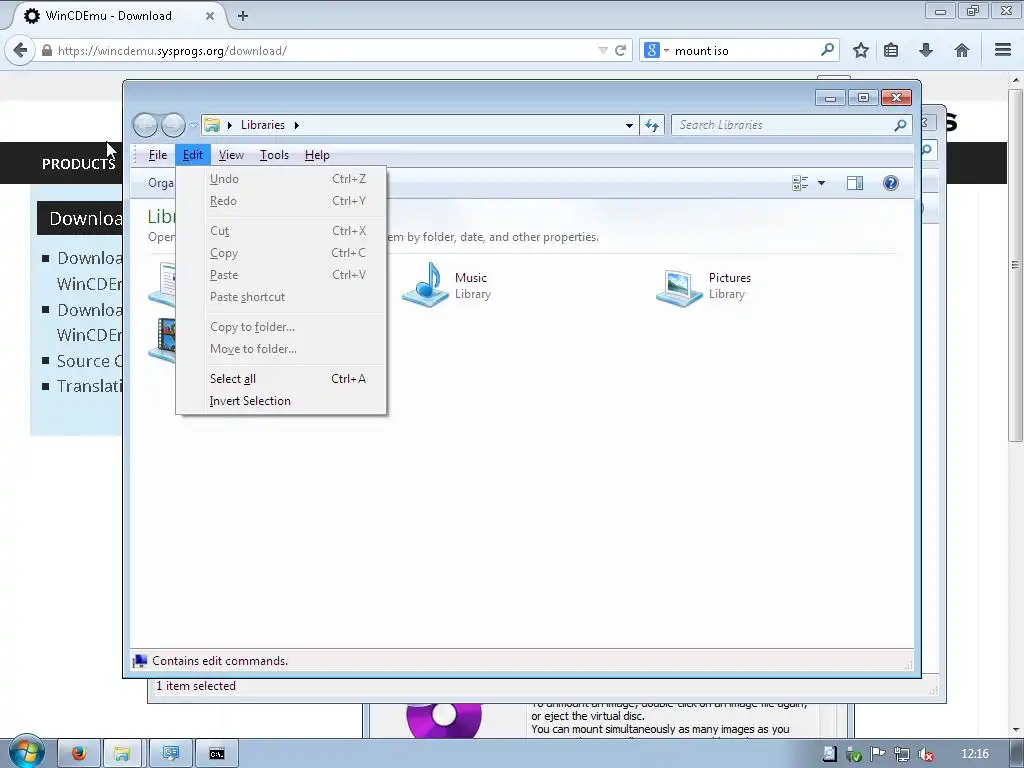The width and height of the screenshot is (1024, 768).
Task: Close the WinCDEmu - Download tab
Action: [210, 16]
